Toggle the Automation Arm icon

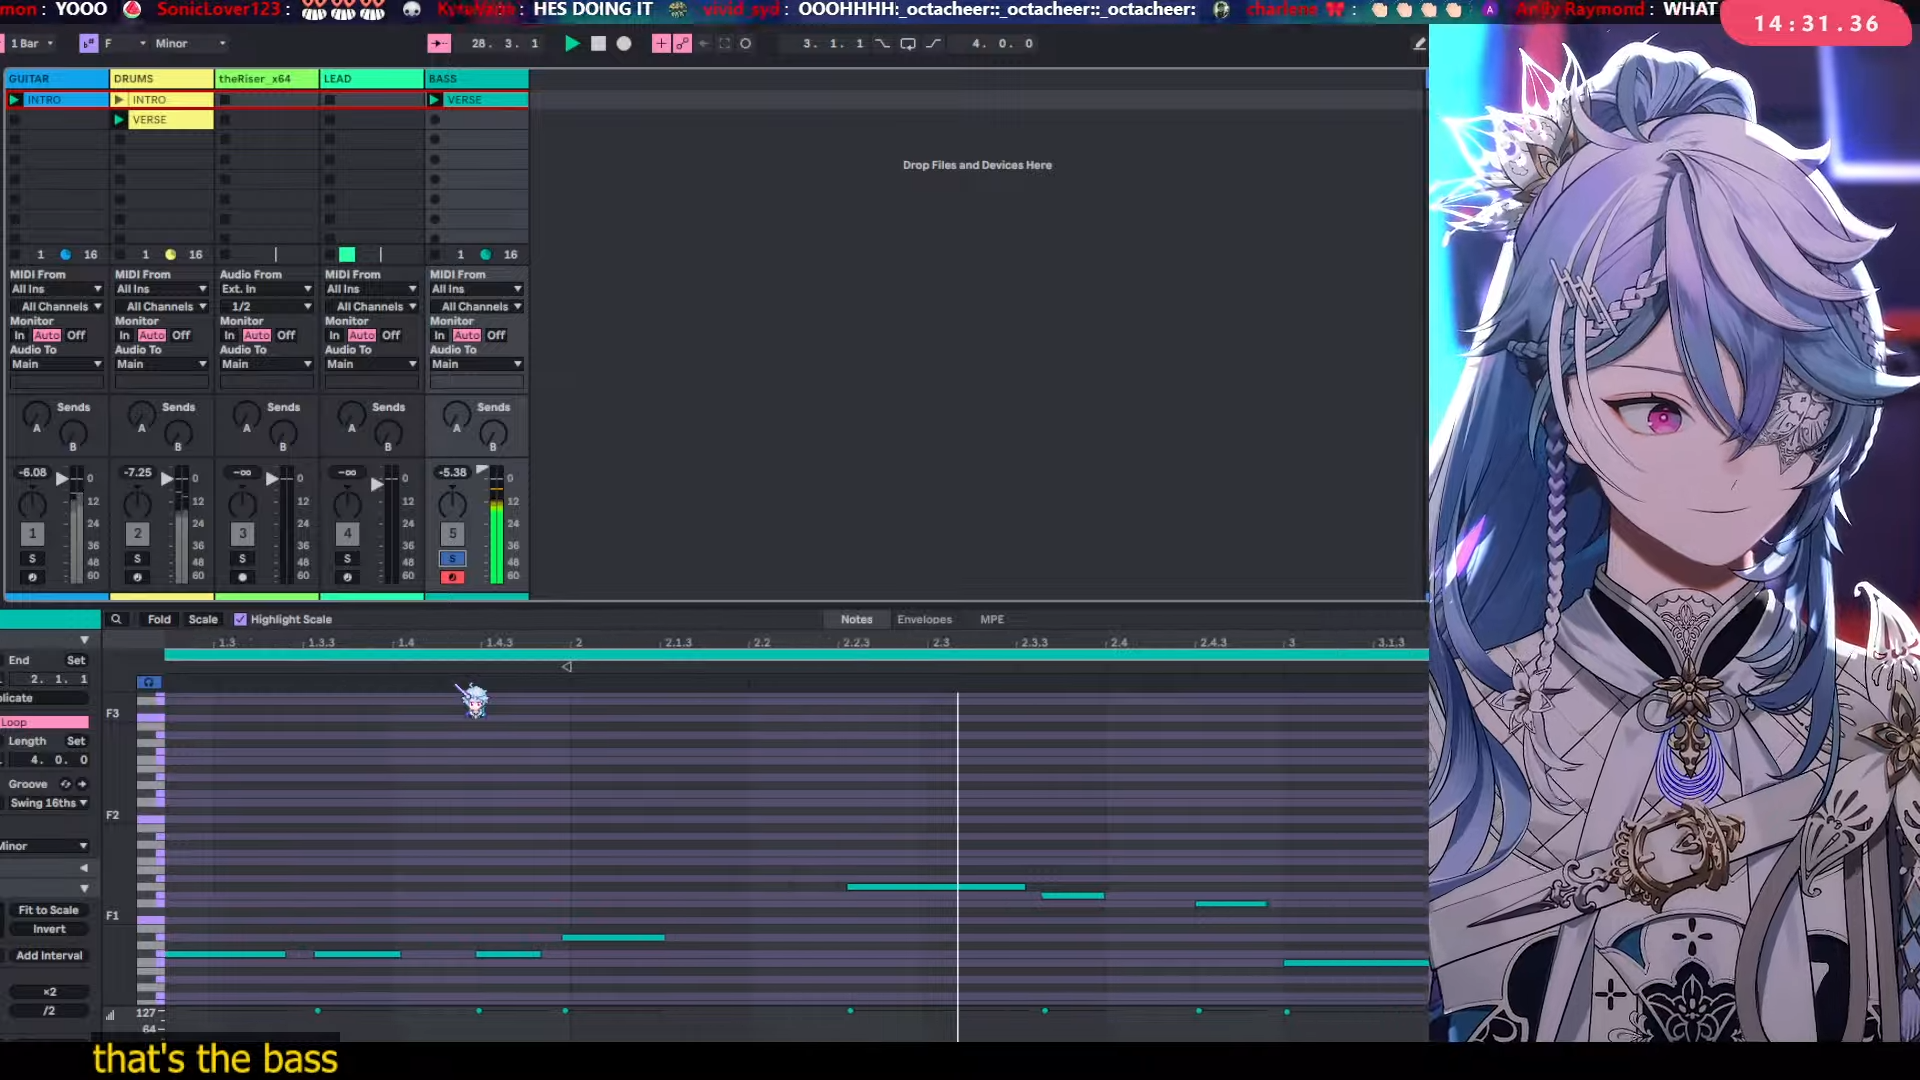tap(682, 44)
